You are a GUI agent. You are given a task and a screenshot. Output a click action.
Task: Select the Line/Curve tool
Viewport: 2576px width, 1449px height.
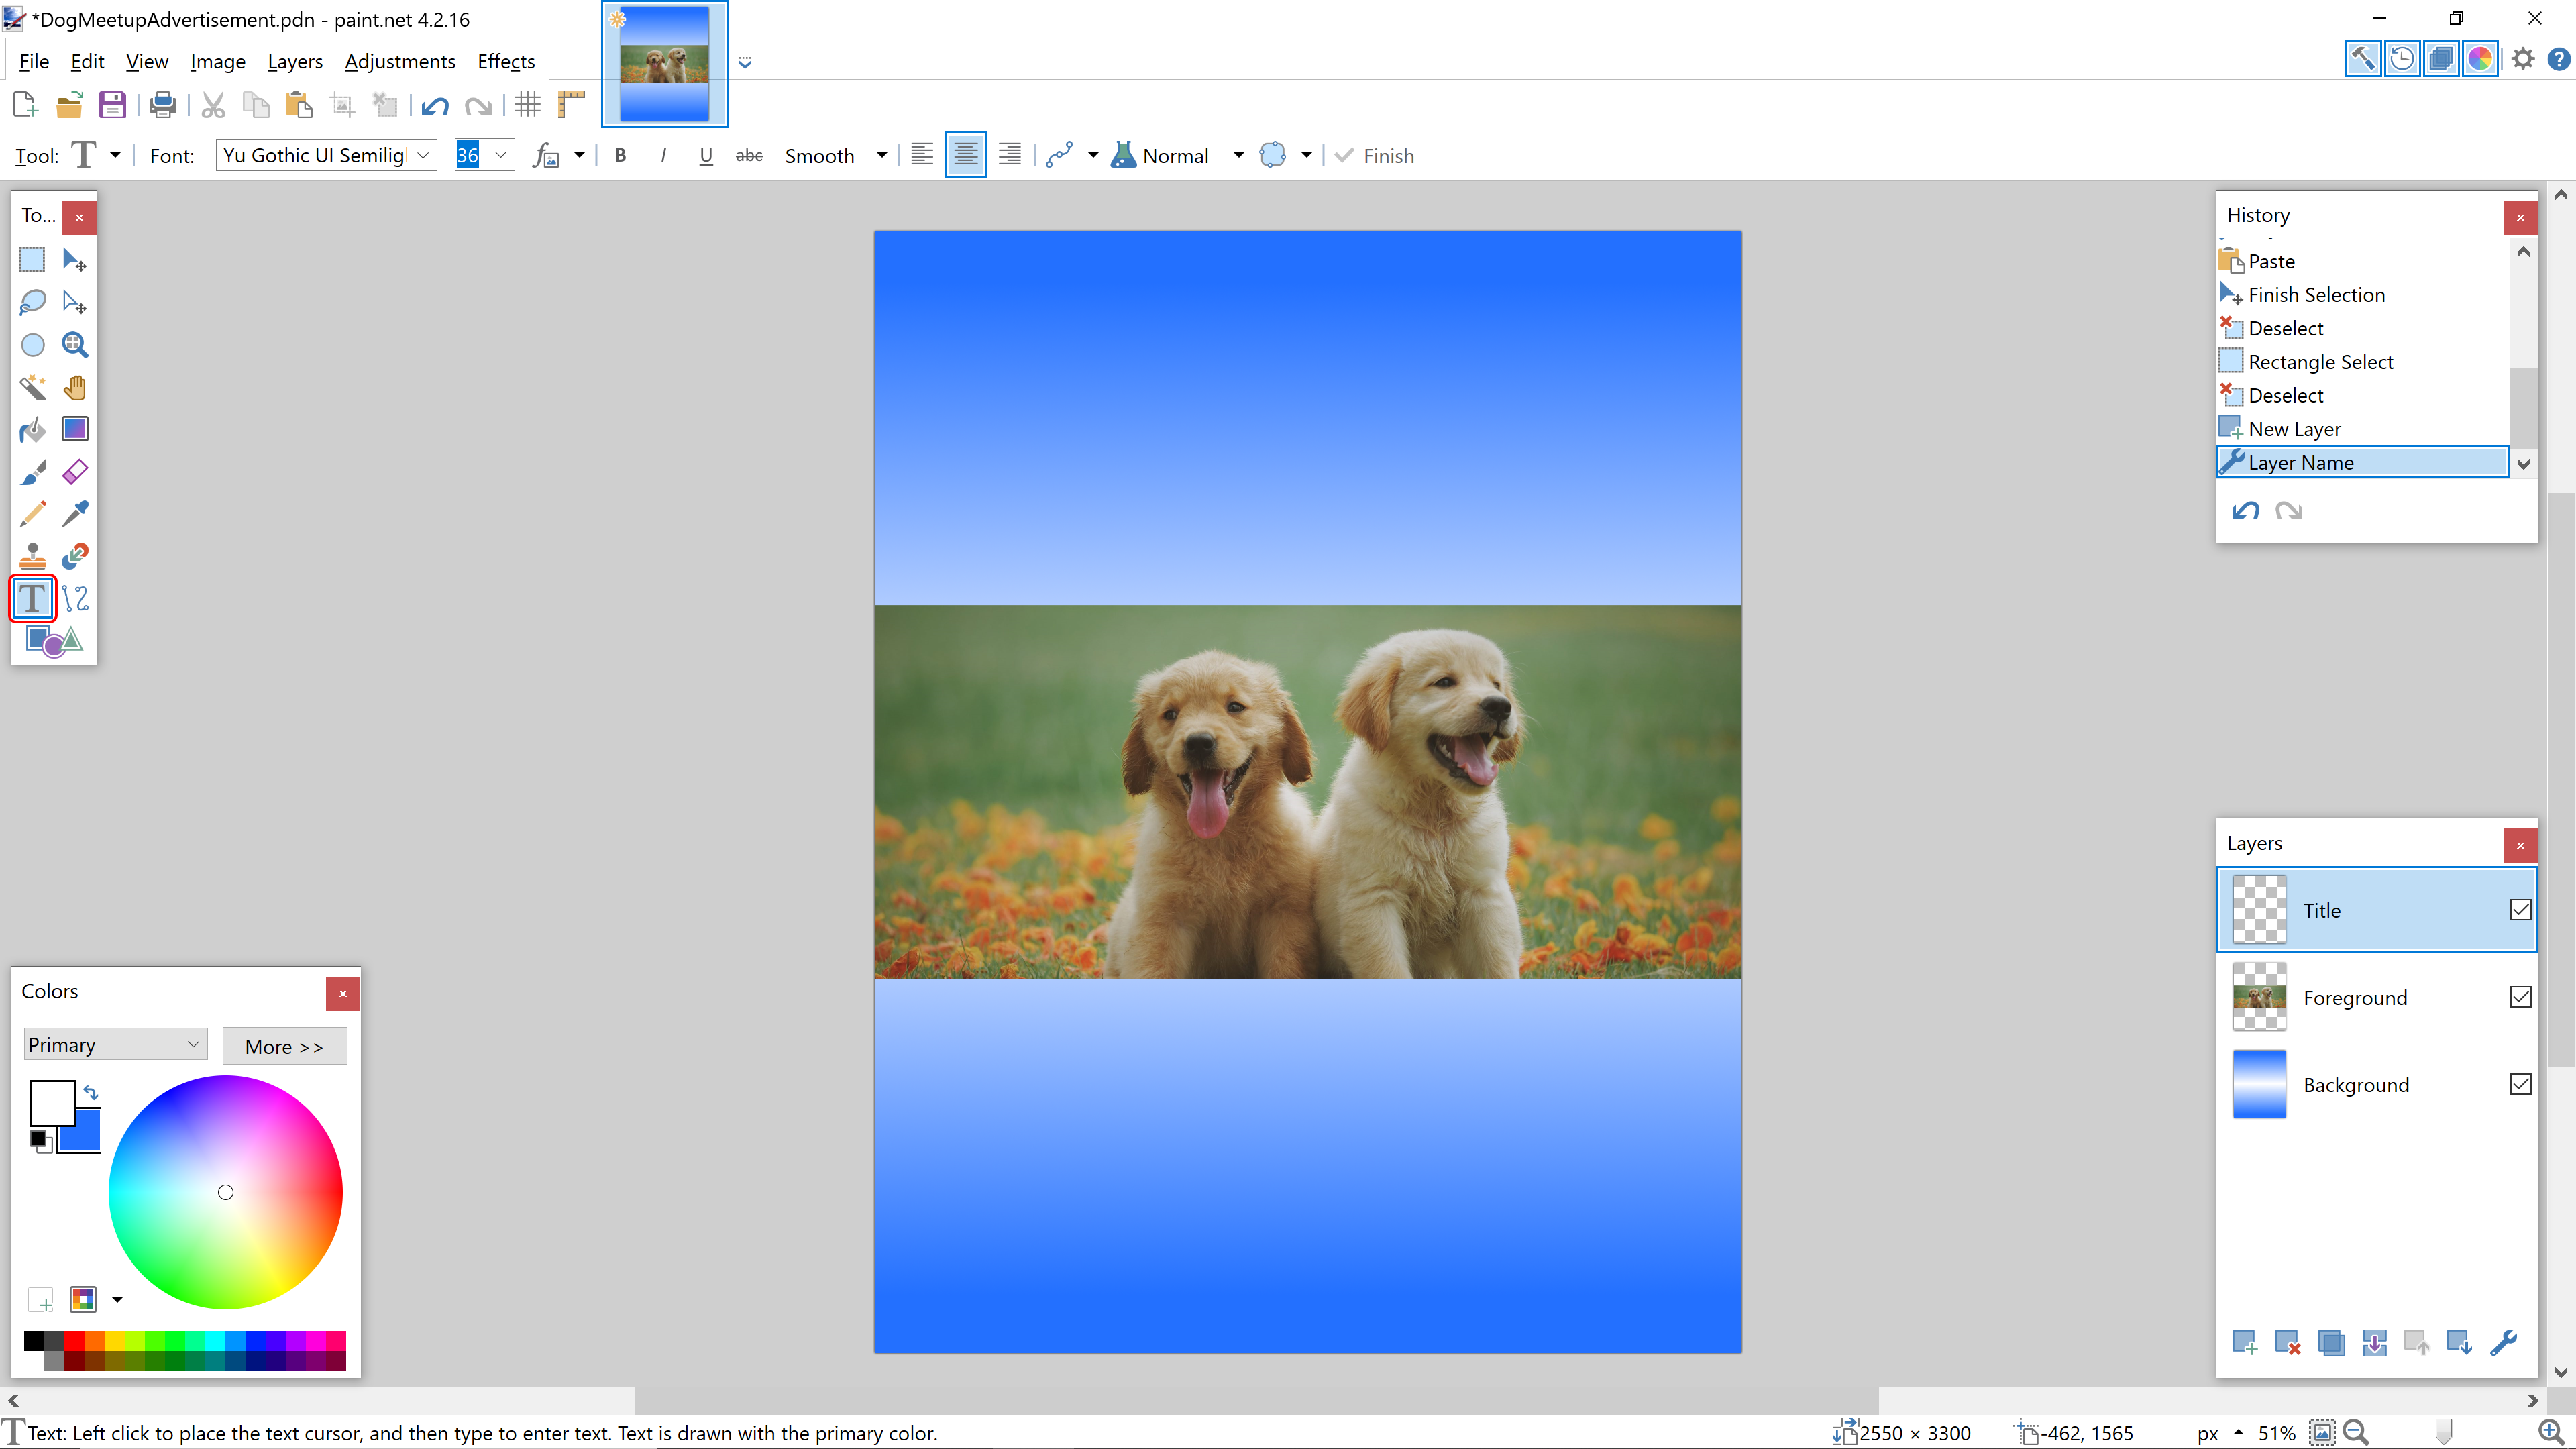tap(75, 599)
